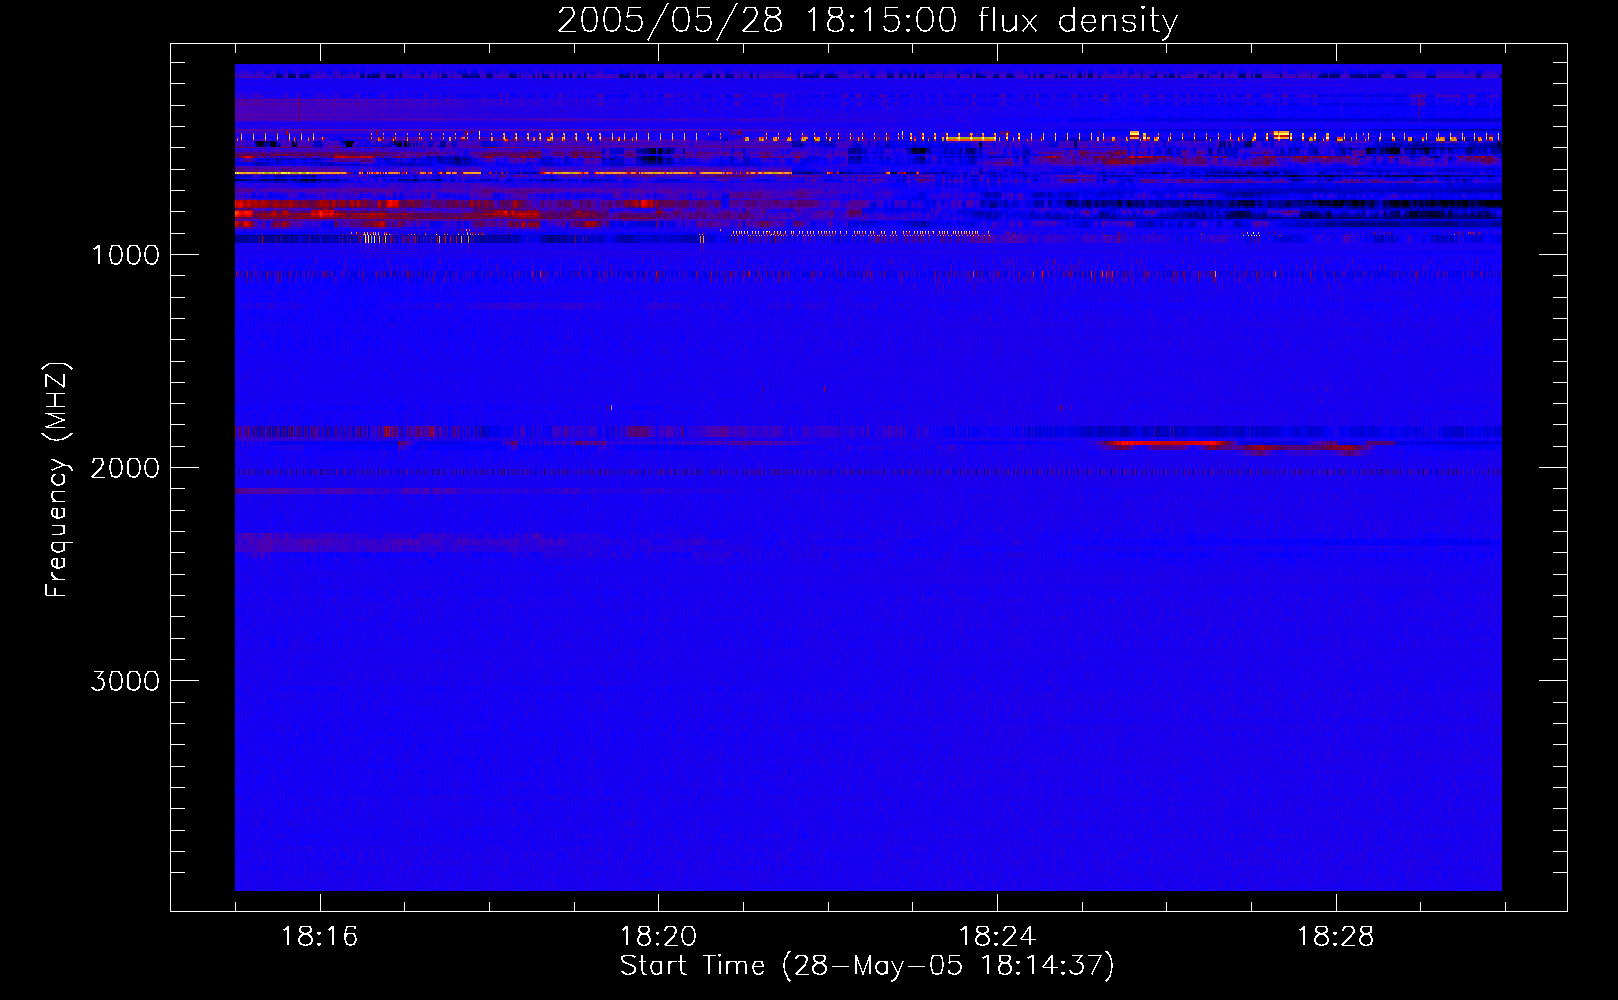1618x1000 pixels.
Task: Click the 'Frequency (MHZ)' y-axis label
Action: point(57,480)
